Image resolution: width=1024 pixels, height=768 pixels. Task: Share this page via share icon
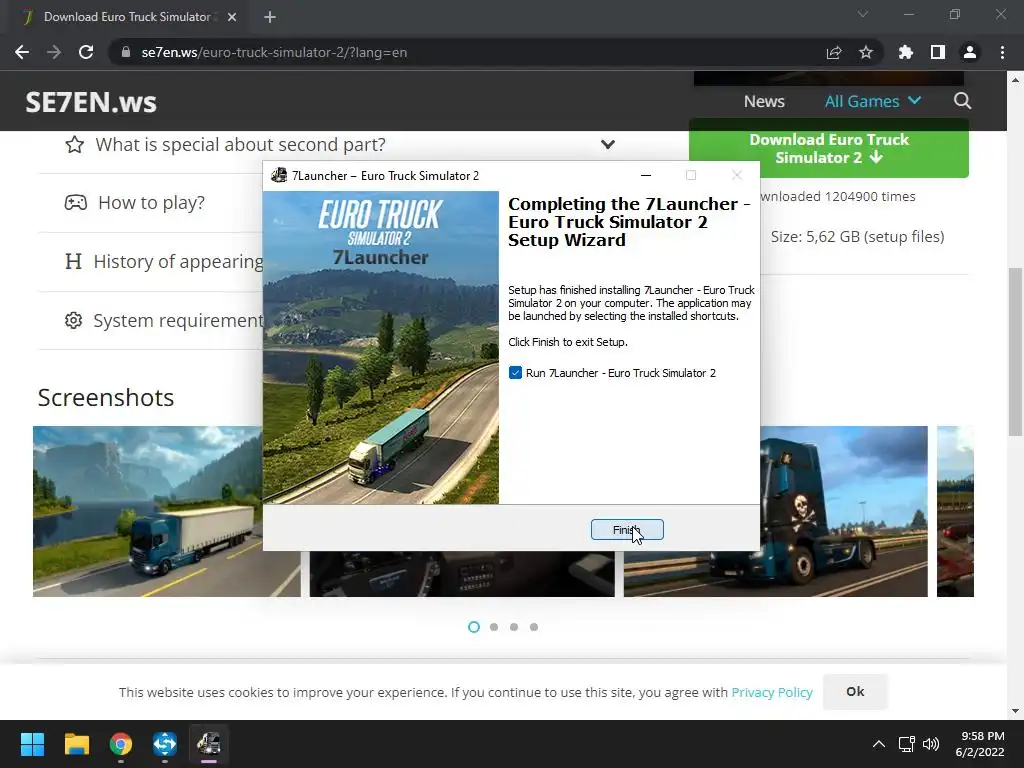pyautogui.click(x=834, y=52)
